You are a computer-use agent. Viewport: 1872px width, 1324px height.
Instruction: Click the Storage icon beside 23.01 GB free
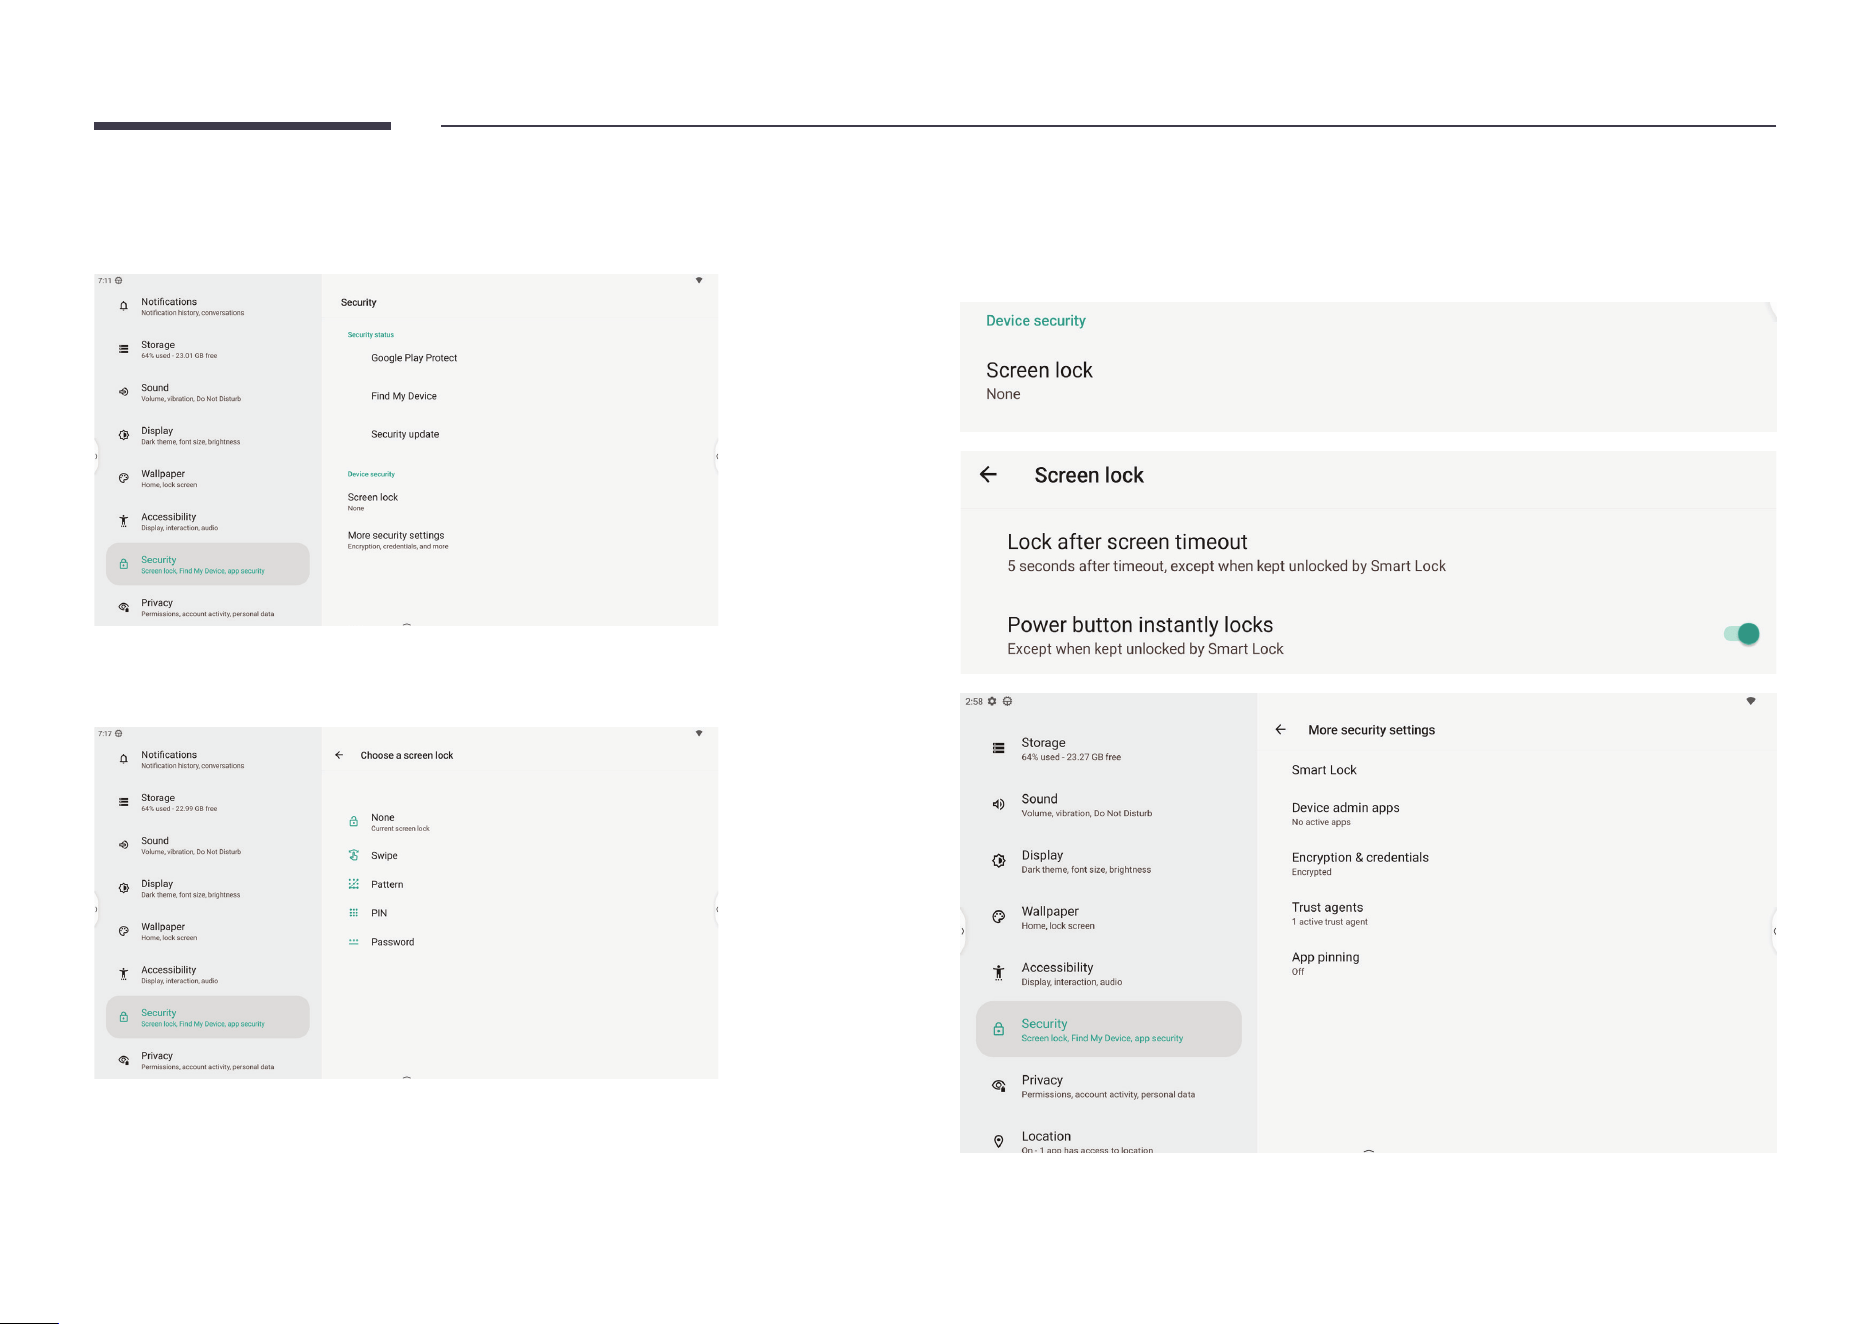123,349
